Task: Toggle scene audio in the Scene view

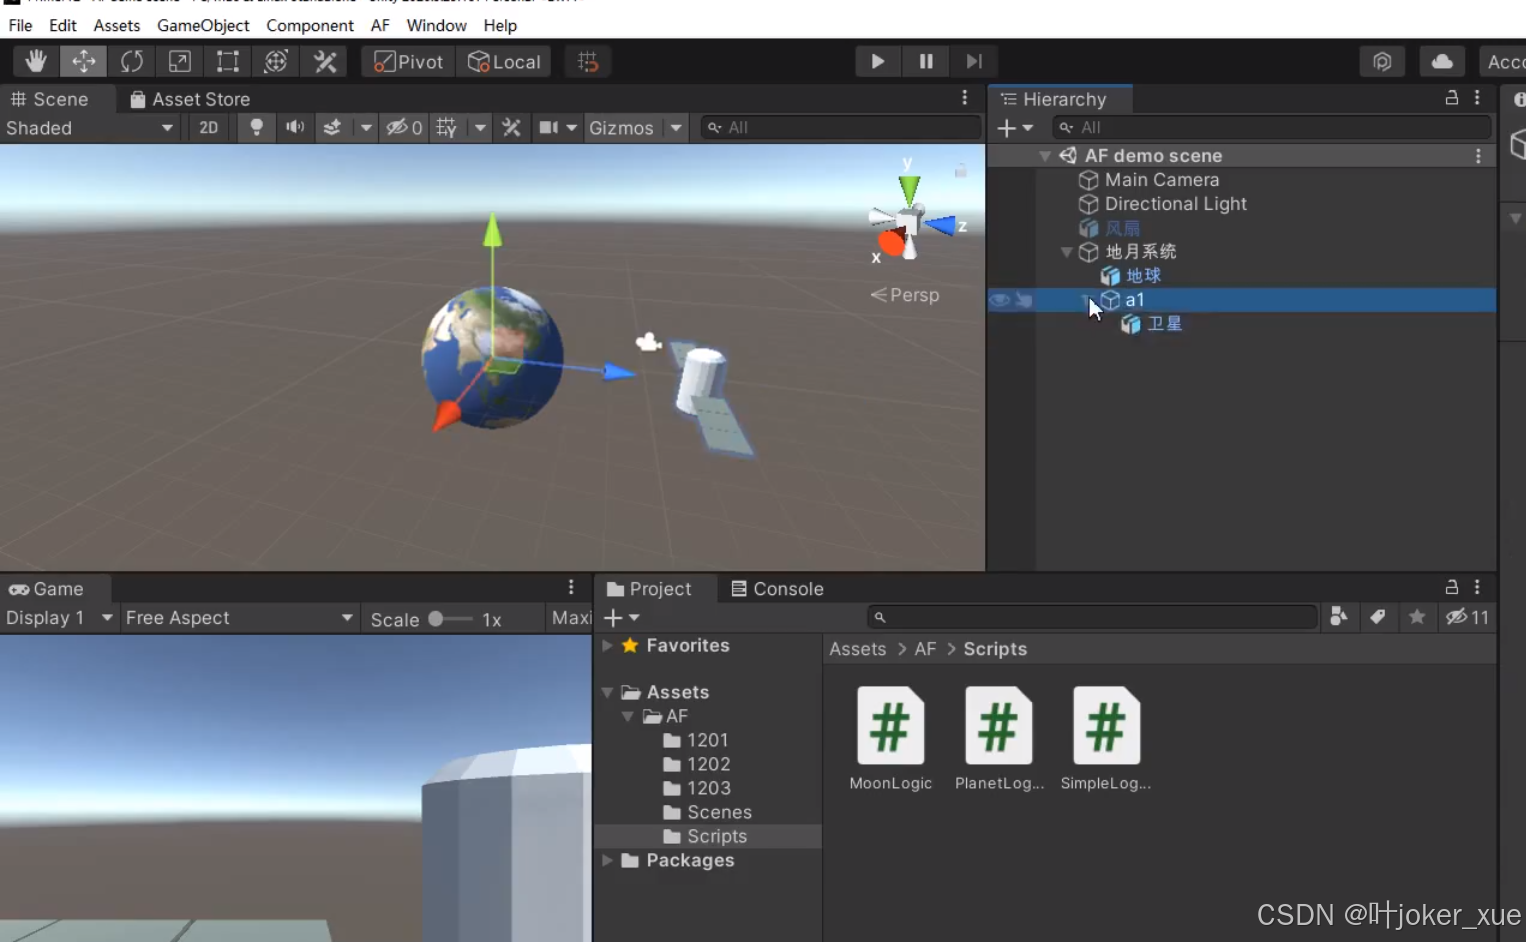Action: 294,127
